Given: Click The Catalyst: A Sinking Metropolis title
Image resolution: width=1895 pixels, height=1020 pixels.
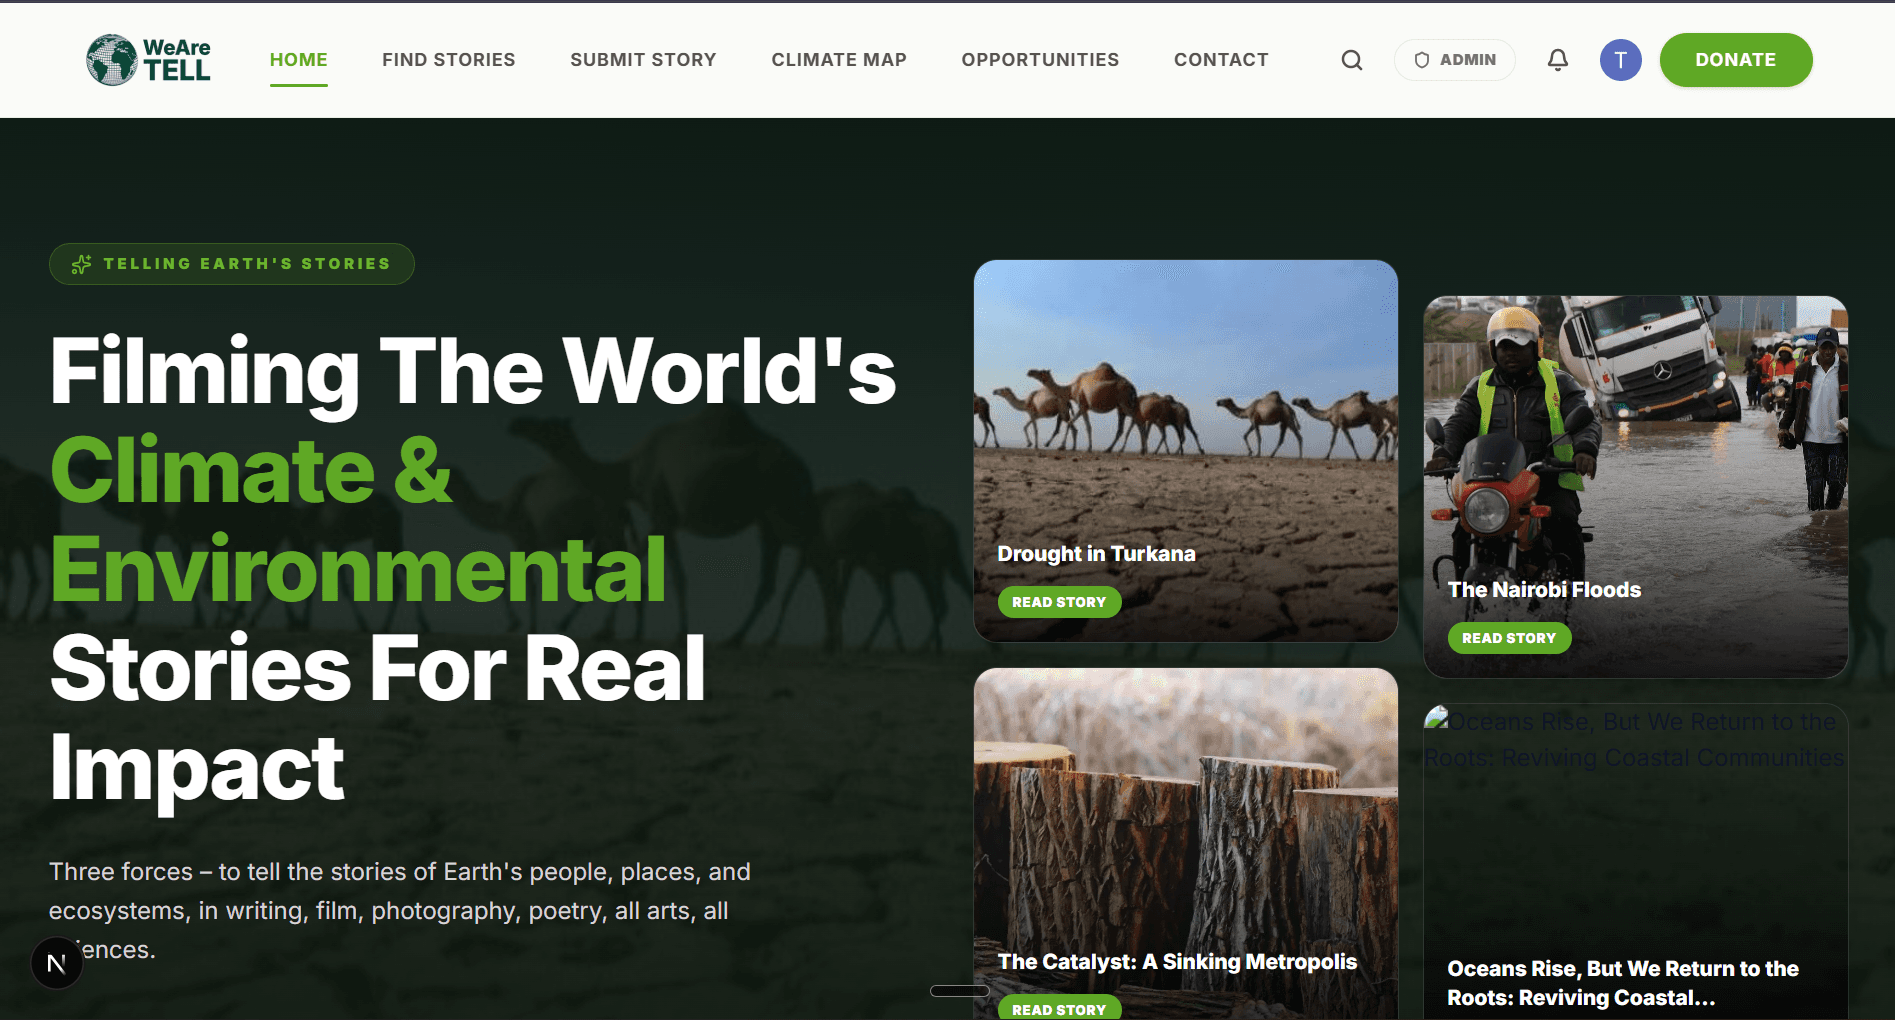Looking at the screenshot, I should click(1177, 962).
